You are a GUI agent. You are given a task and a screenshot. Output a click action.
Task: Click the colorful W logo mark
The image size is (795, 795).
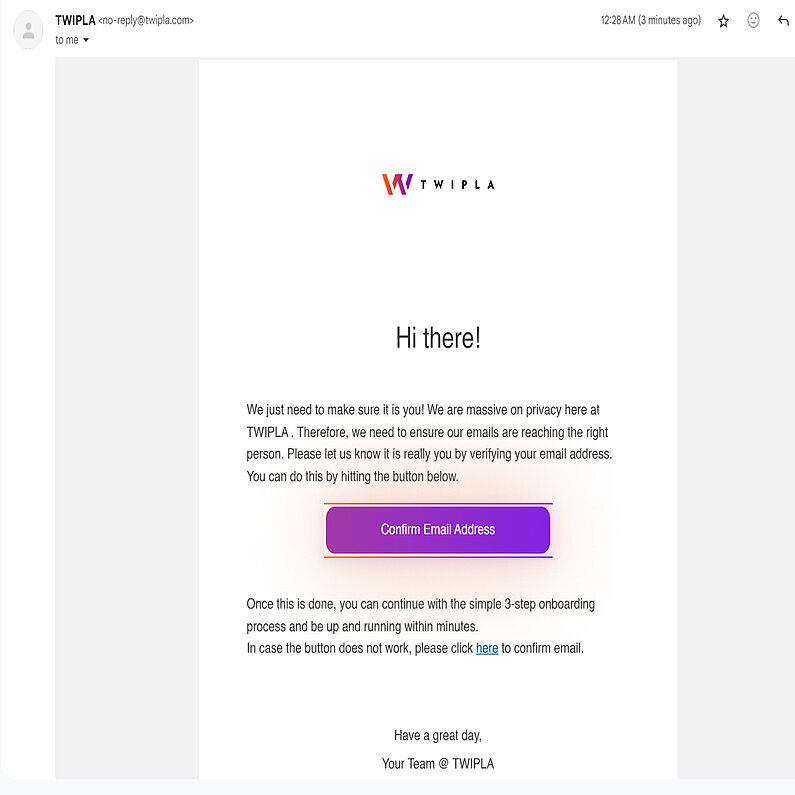coord(397,184)
